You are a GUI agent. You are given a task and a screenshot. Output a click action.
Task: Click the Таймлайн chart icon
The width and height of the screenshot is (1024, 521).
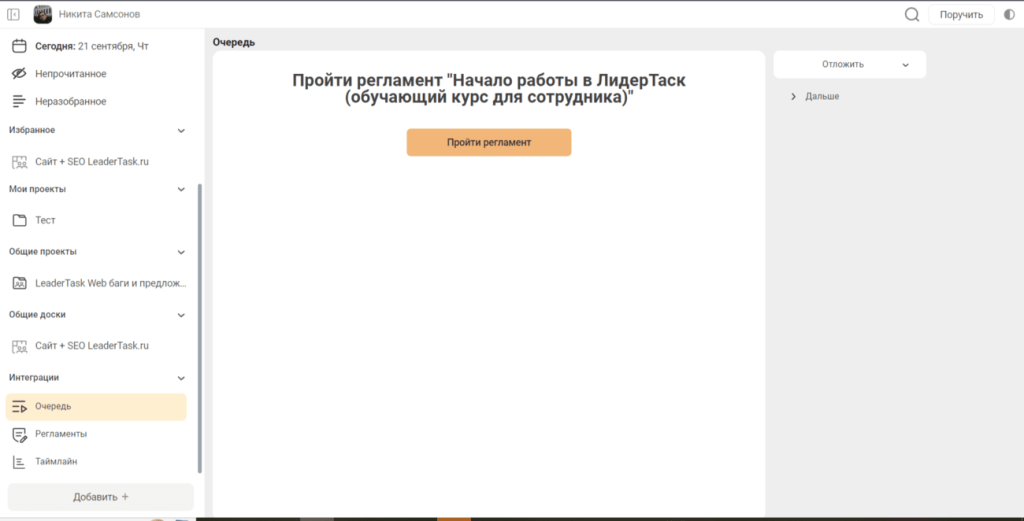20,462
